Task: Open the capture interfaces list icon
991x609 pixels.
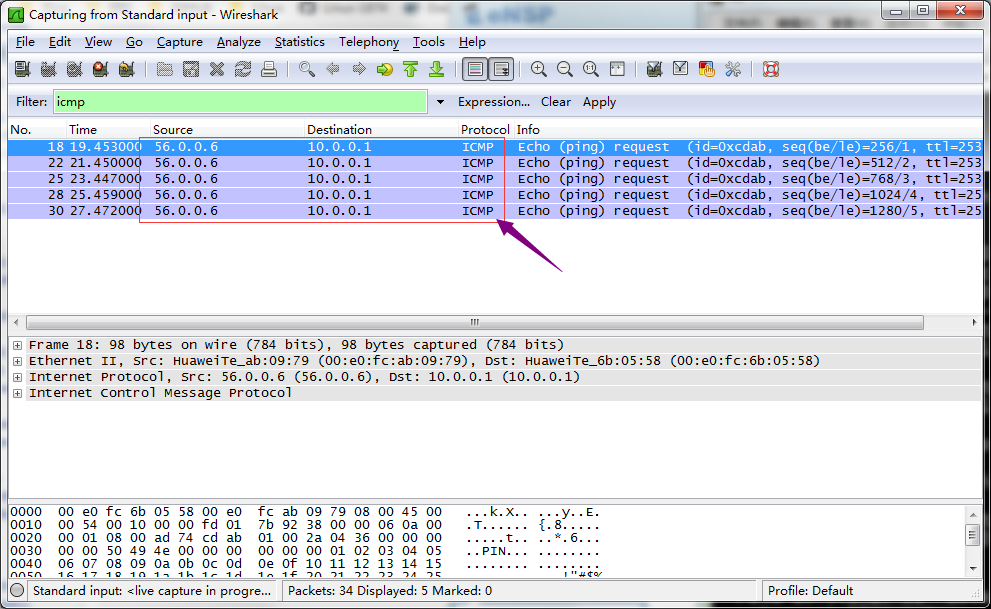Action: [x=22, y=69]
